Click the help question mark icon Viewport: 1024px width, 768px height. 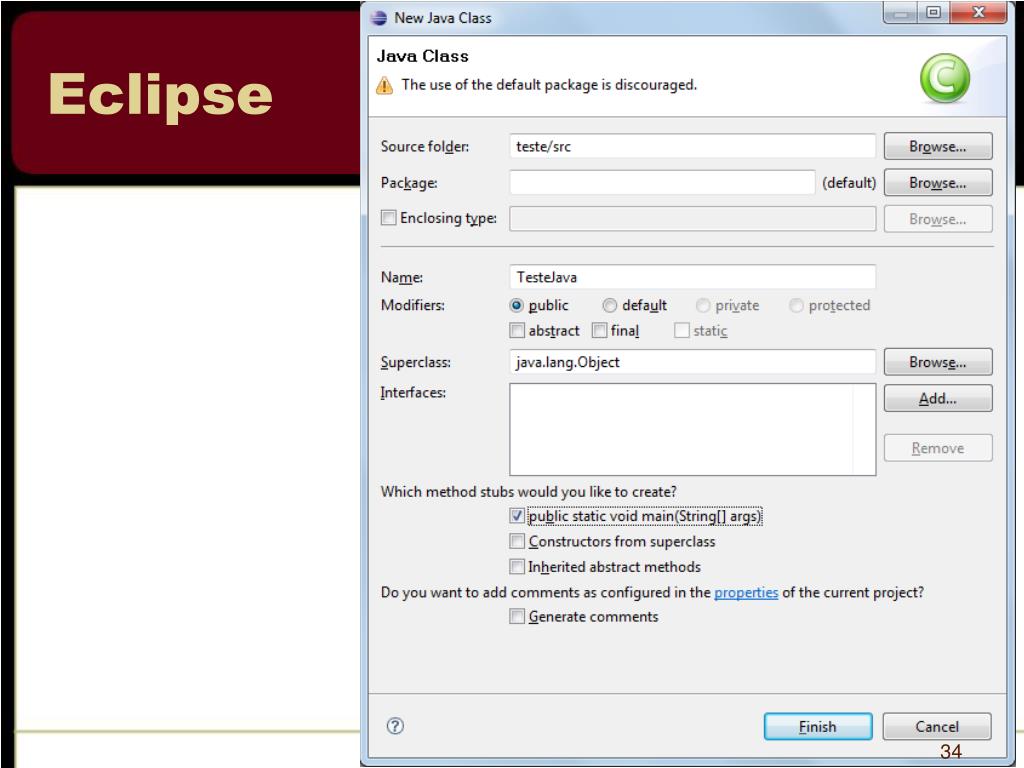[x=395, y=726]
